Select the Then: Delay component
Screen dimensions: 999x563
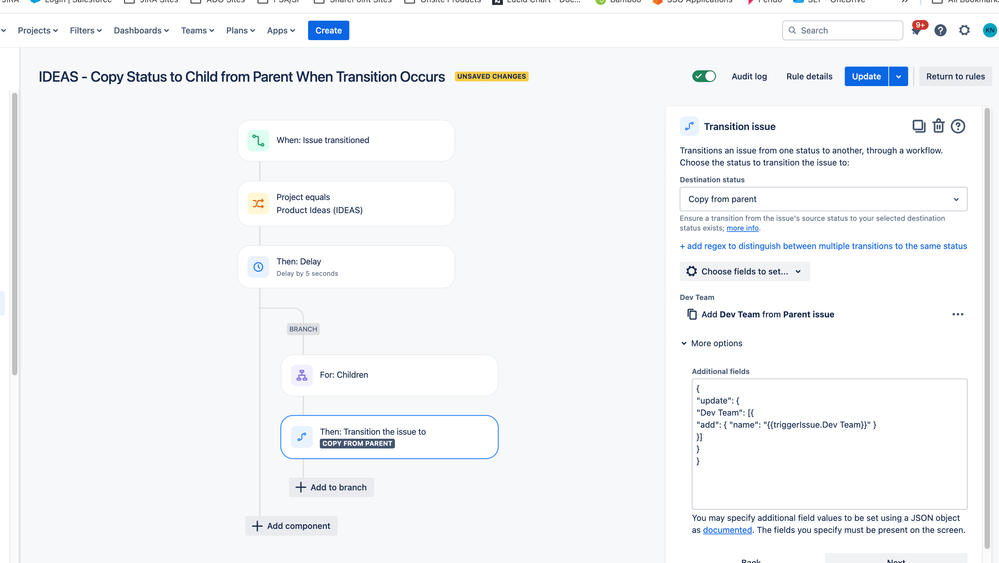347,267
